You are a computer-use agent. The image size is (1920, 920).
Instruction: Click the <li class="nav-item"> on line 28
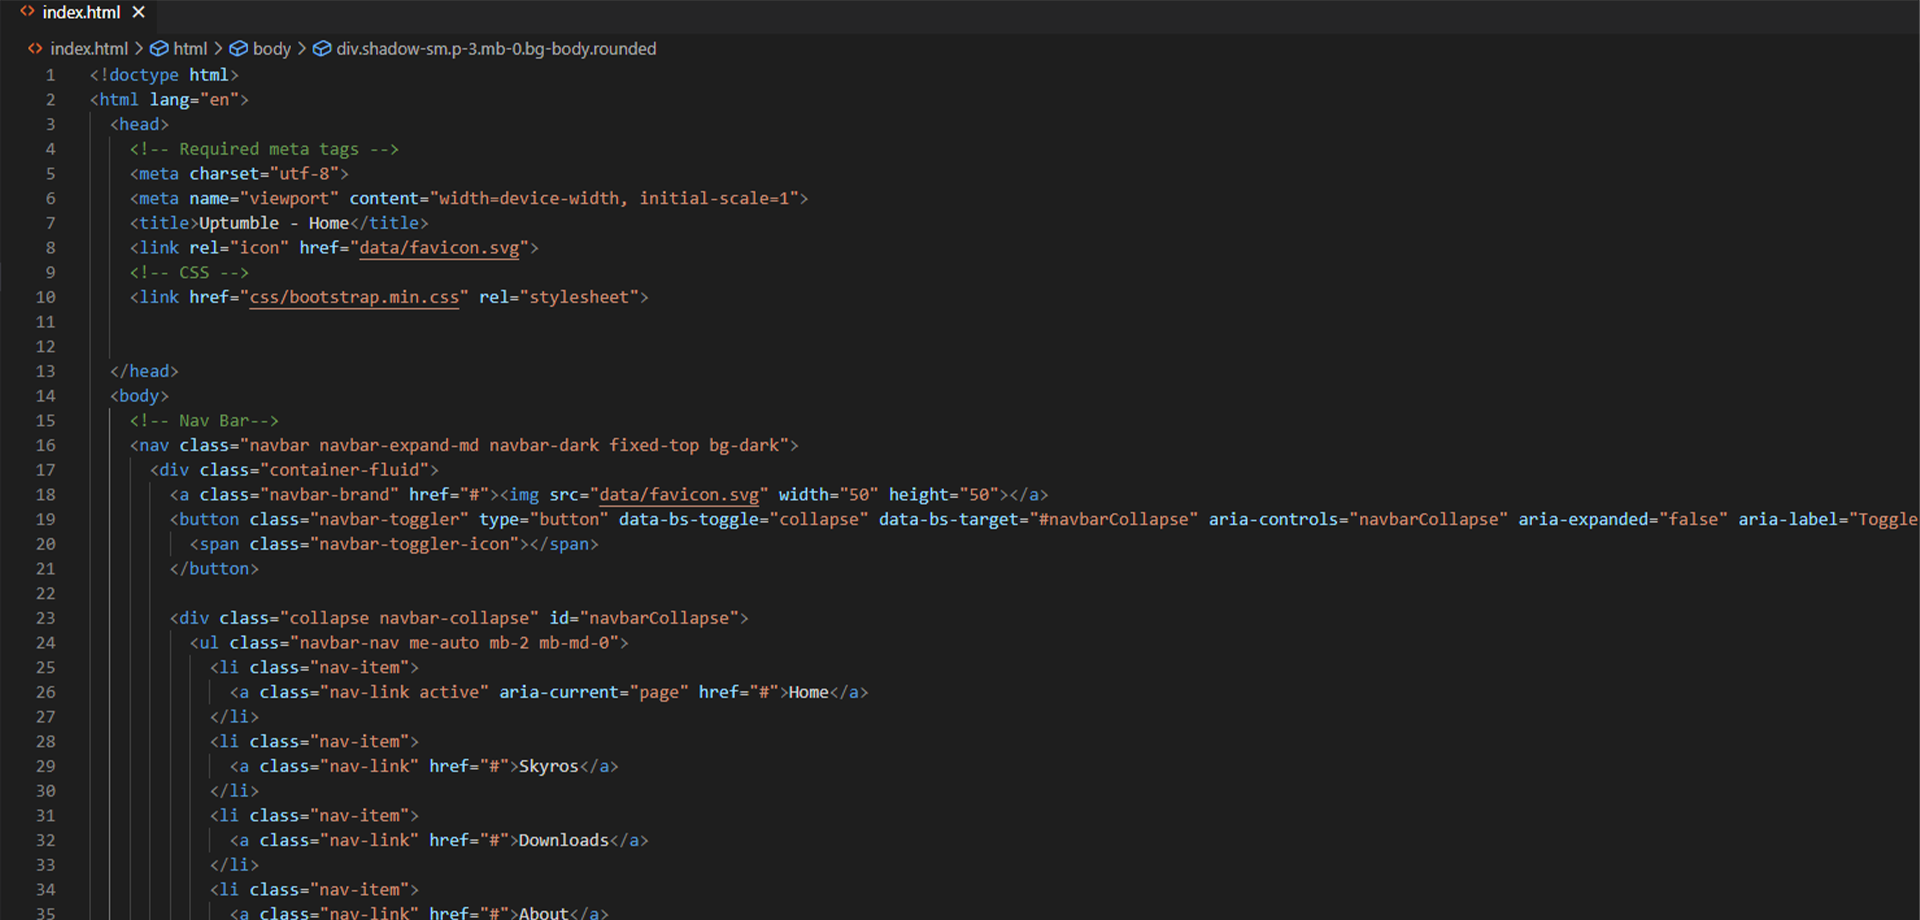(x=314, y=742)
